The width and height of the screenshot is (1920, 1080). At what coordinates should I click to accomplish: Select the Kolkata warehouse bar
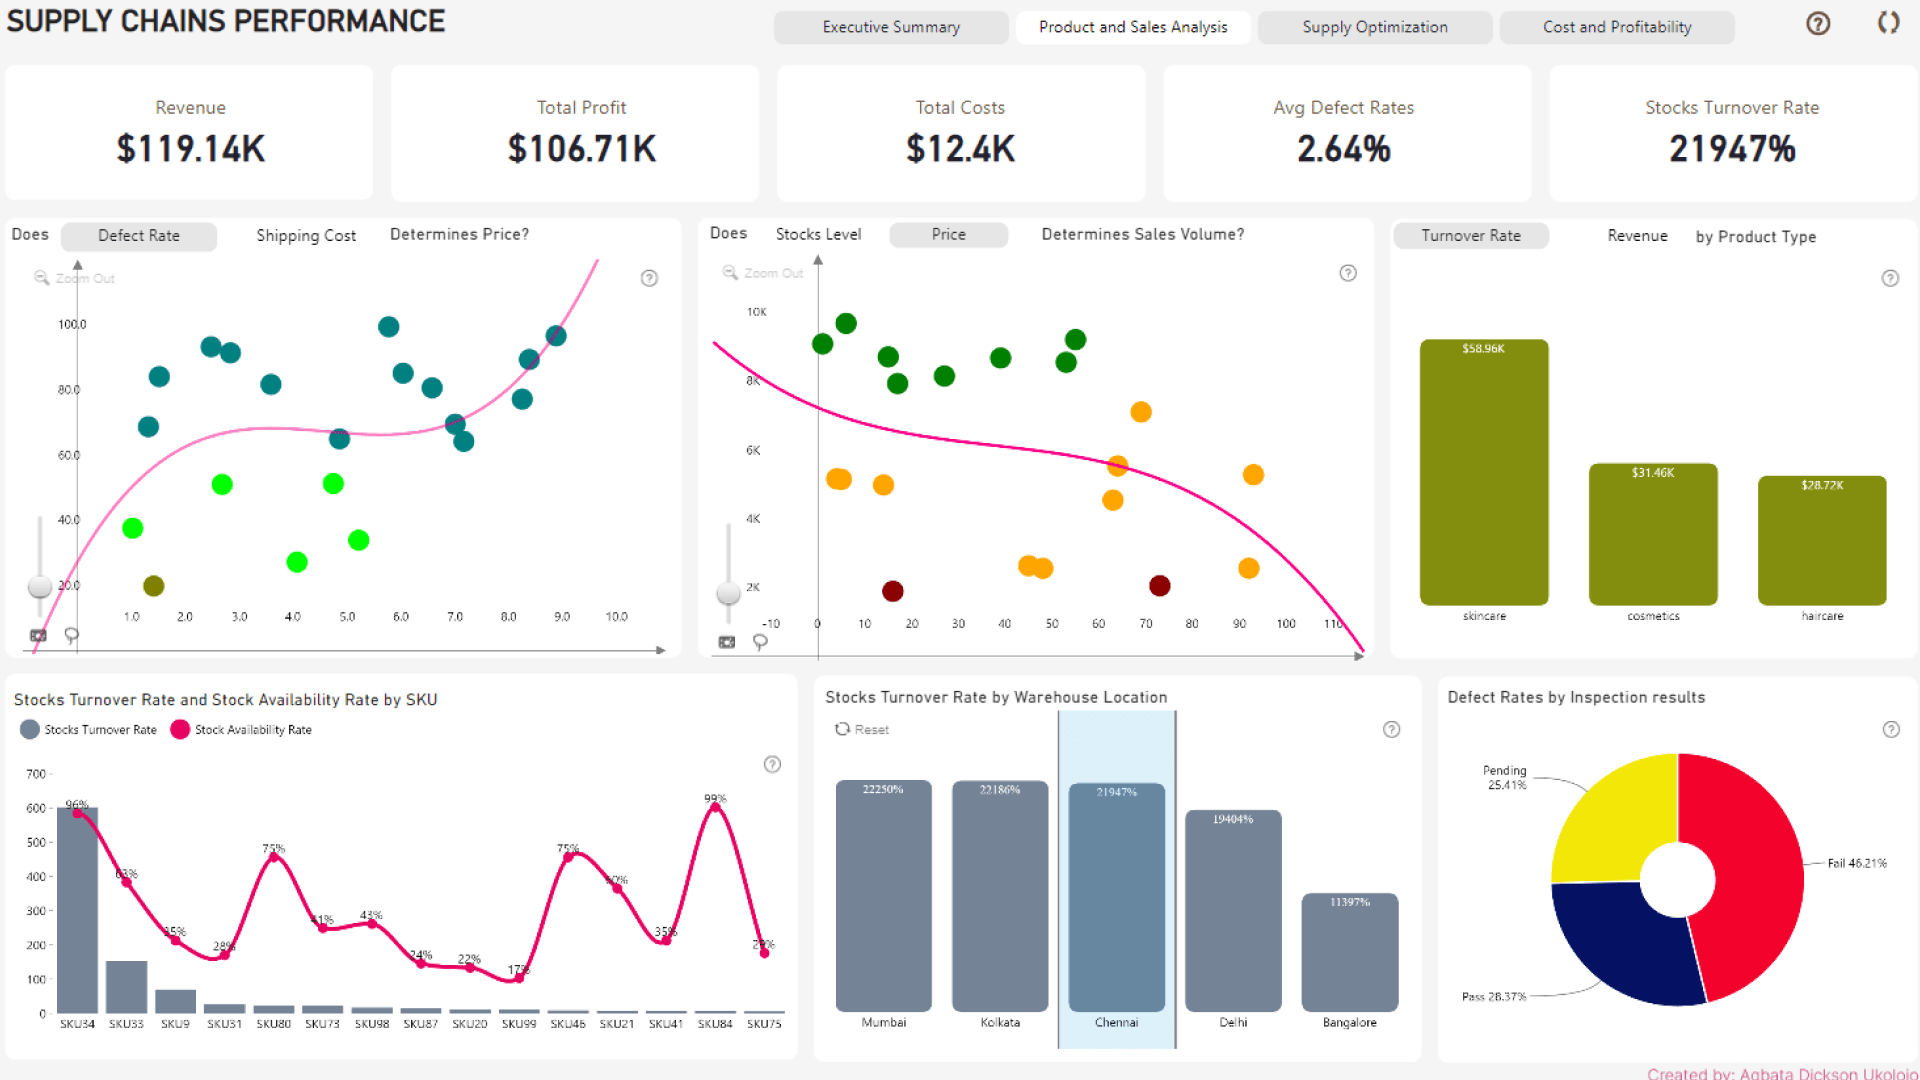1000,896
